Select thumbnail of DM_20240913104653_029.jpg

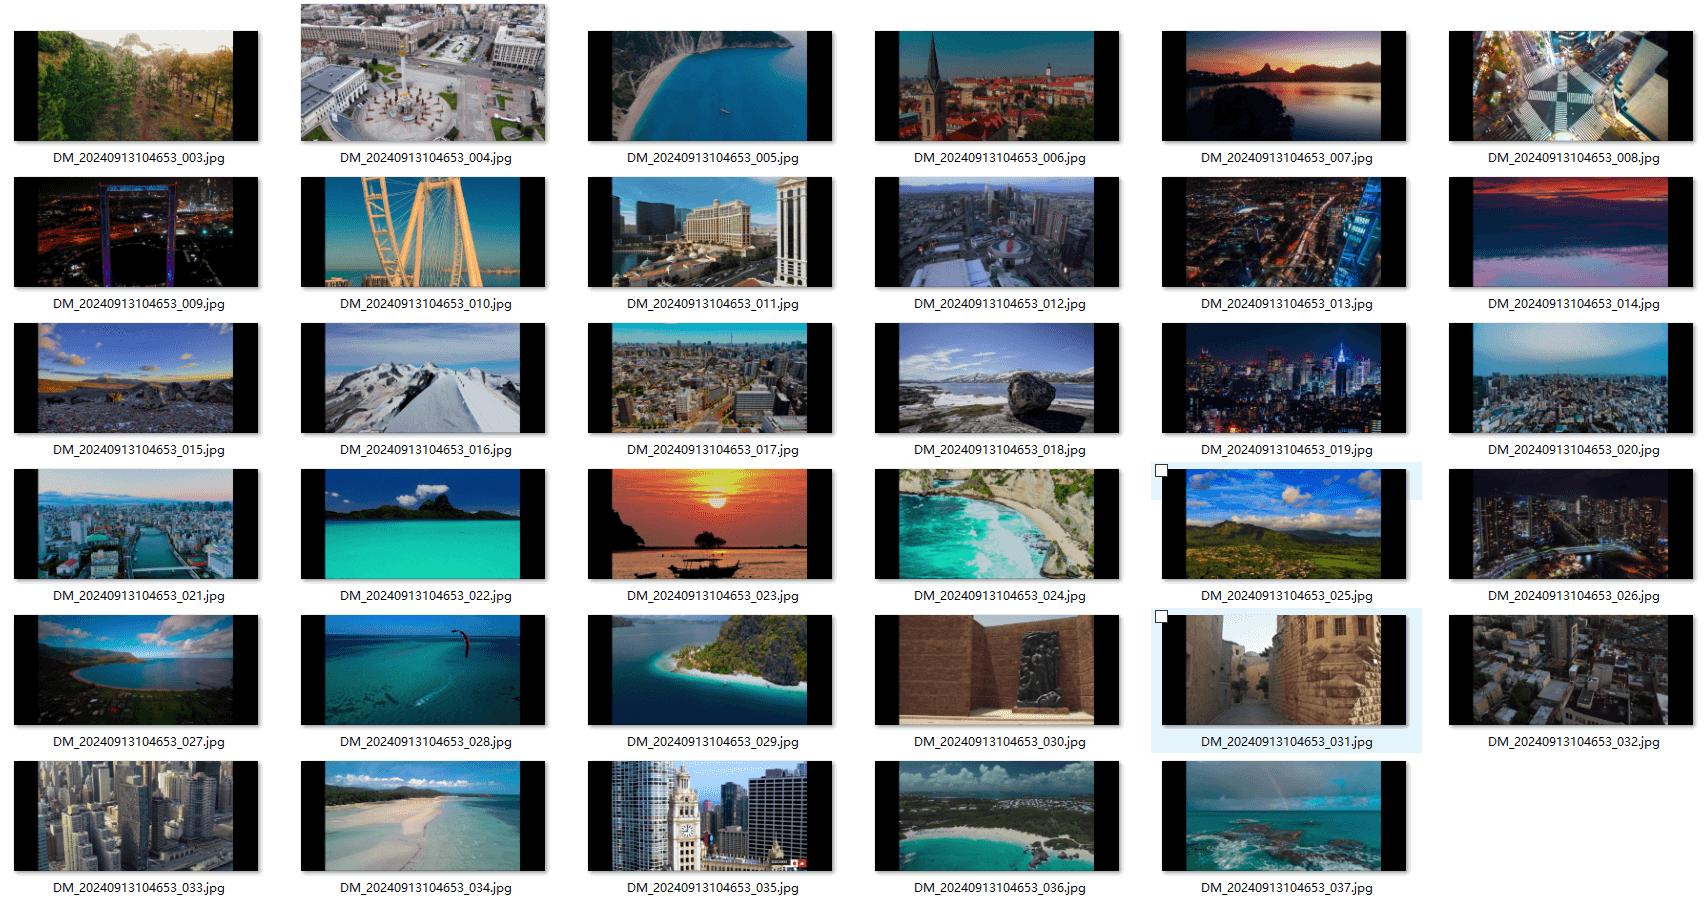pos(710,670)
